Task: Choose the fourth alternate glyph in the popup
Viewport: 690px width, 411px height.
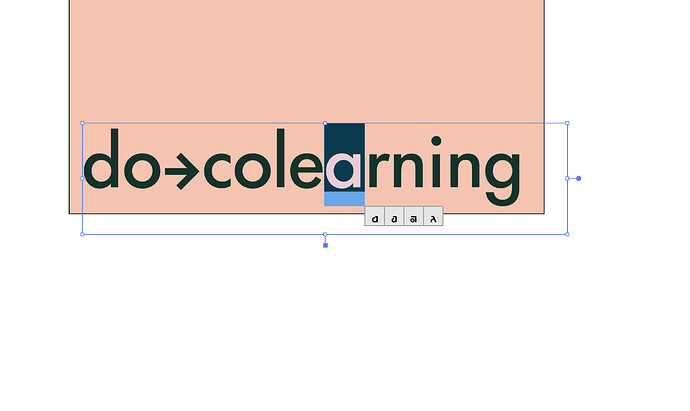Action: point(433,217)
